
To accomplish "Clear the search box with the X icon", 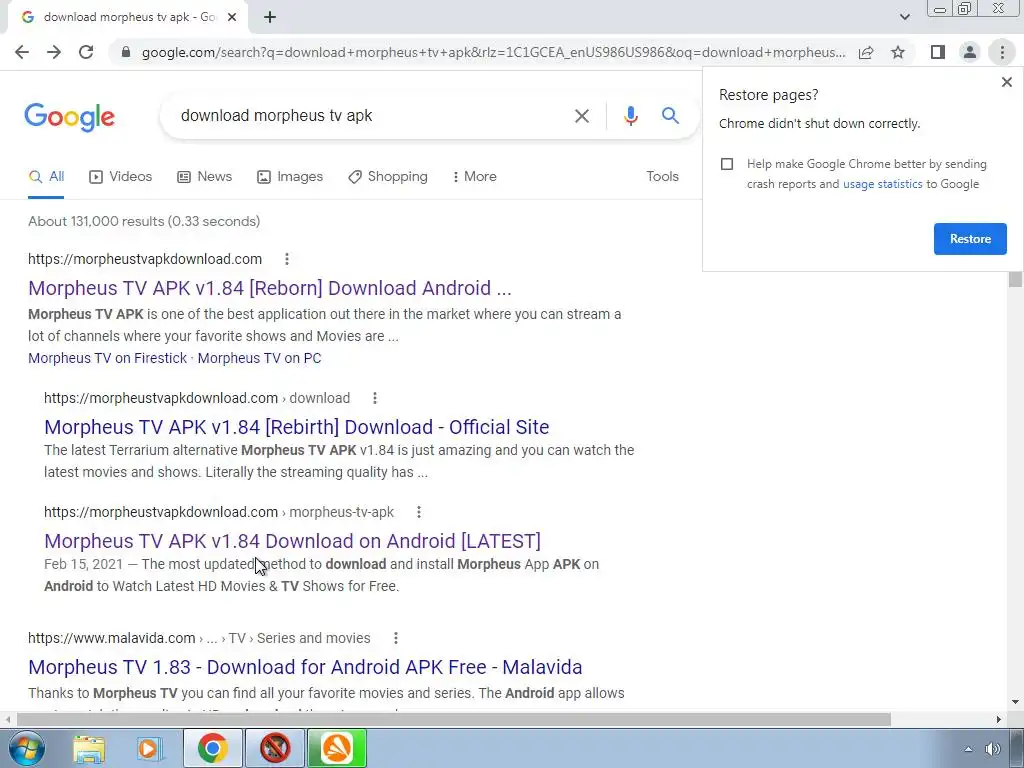I will point(581,116).
